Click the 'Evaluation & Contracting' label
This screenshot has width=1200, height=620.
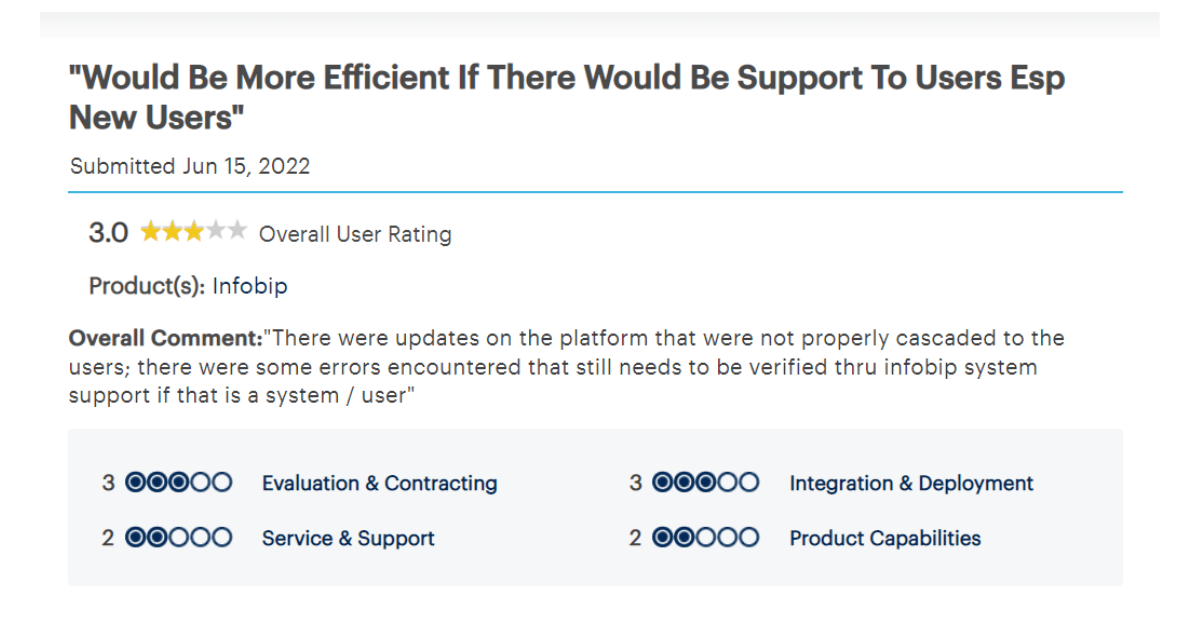pyautogui.click(x=379, y=483)
